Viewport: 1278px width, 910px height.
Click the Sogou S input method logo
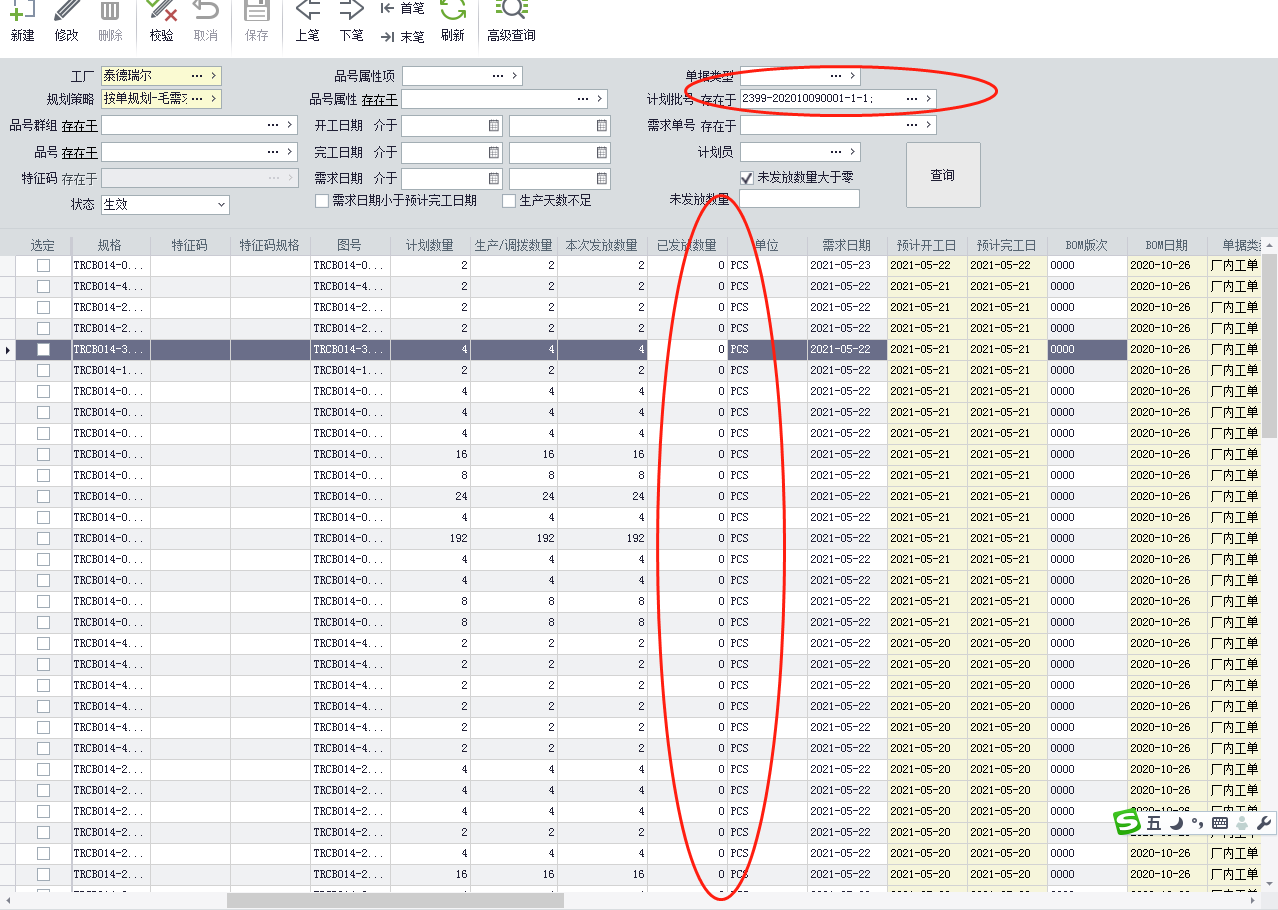pos(1128,822)
